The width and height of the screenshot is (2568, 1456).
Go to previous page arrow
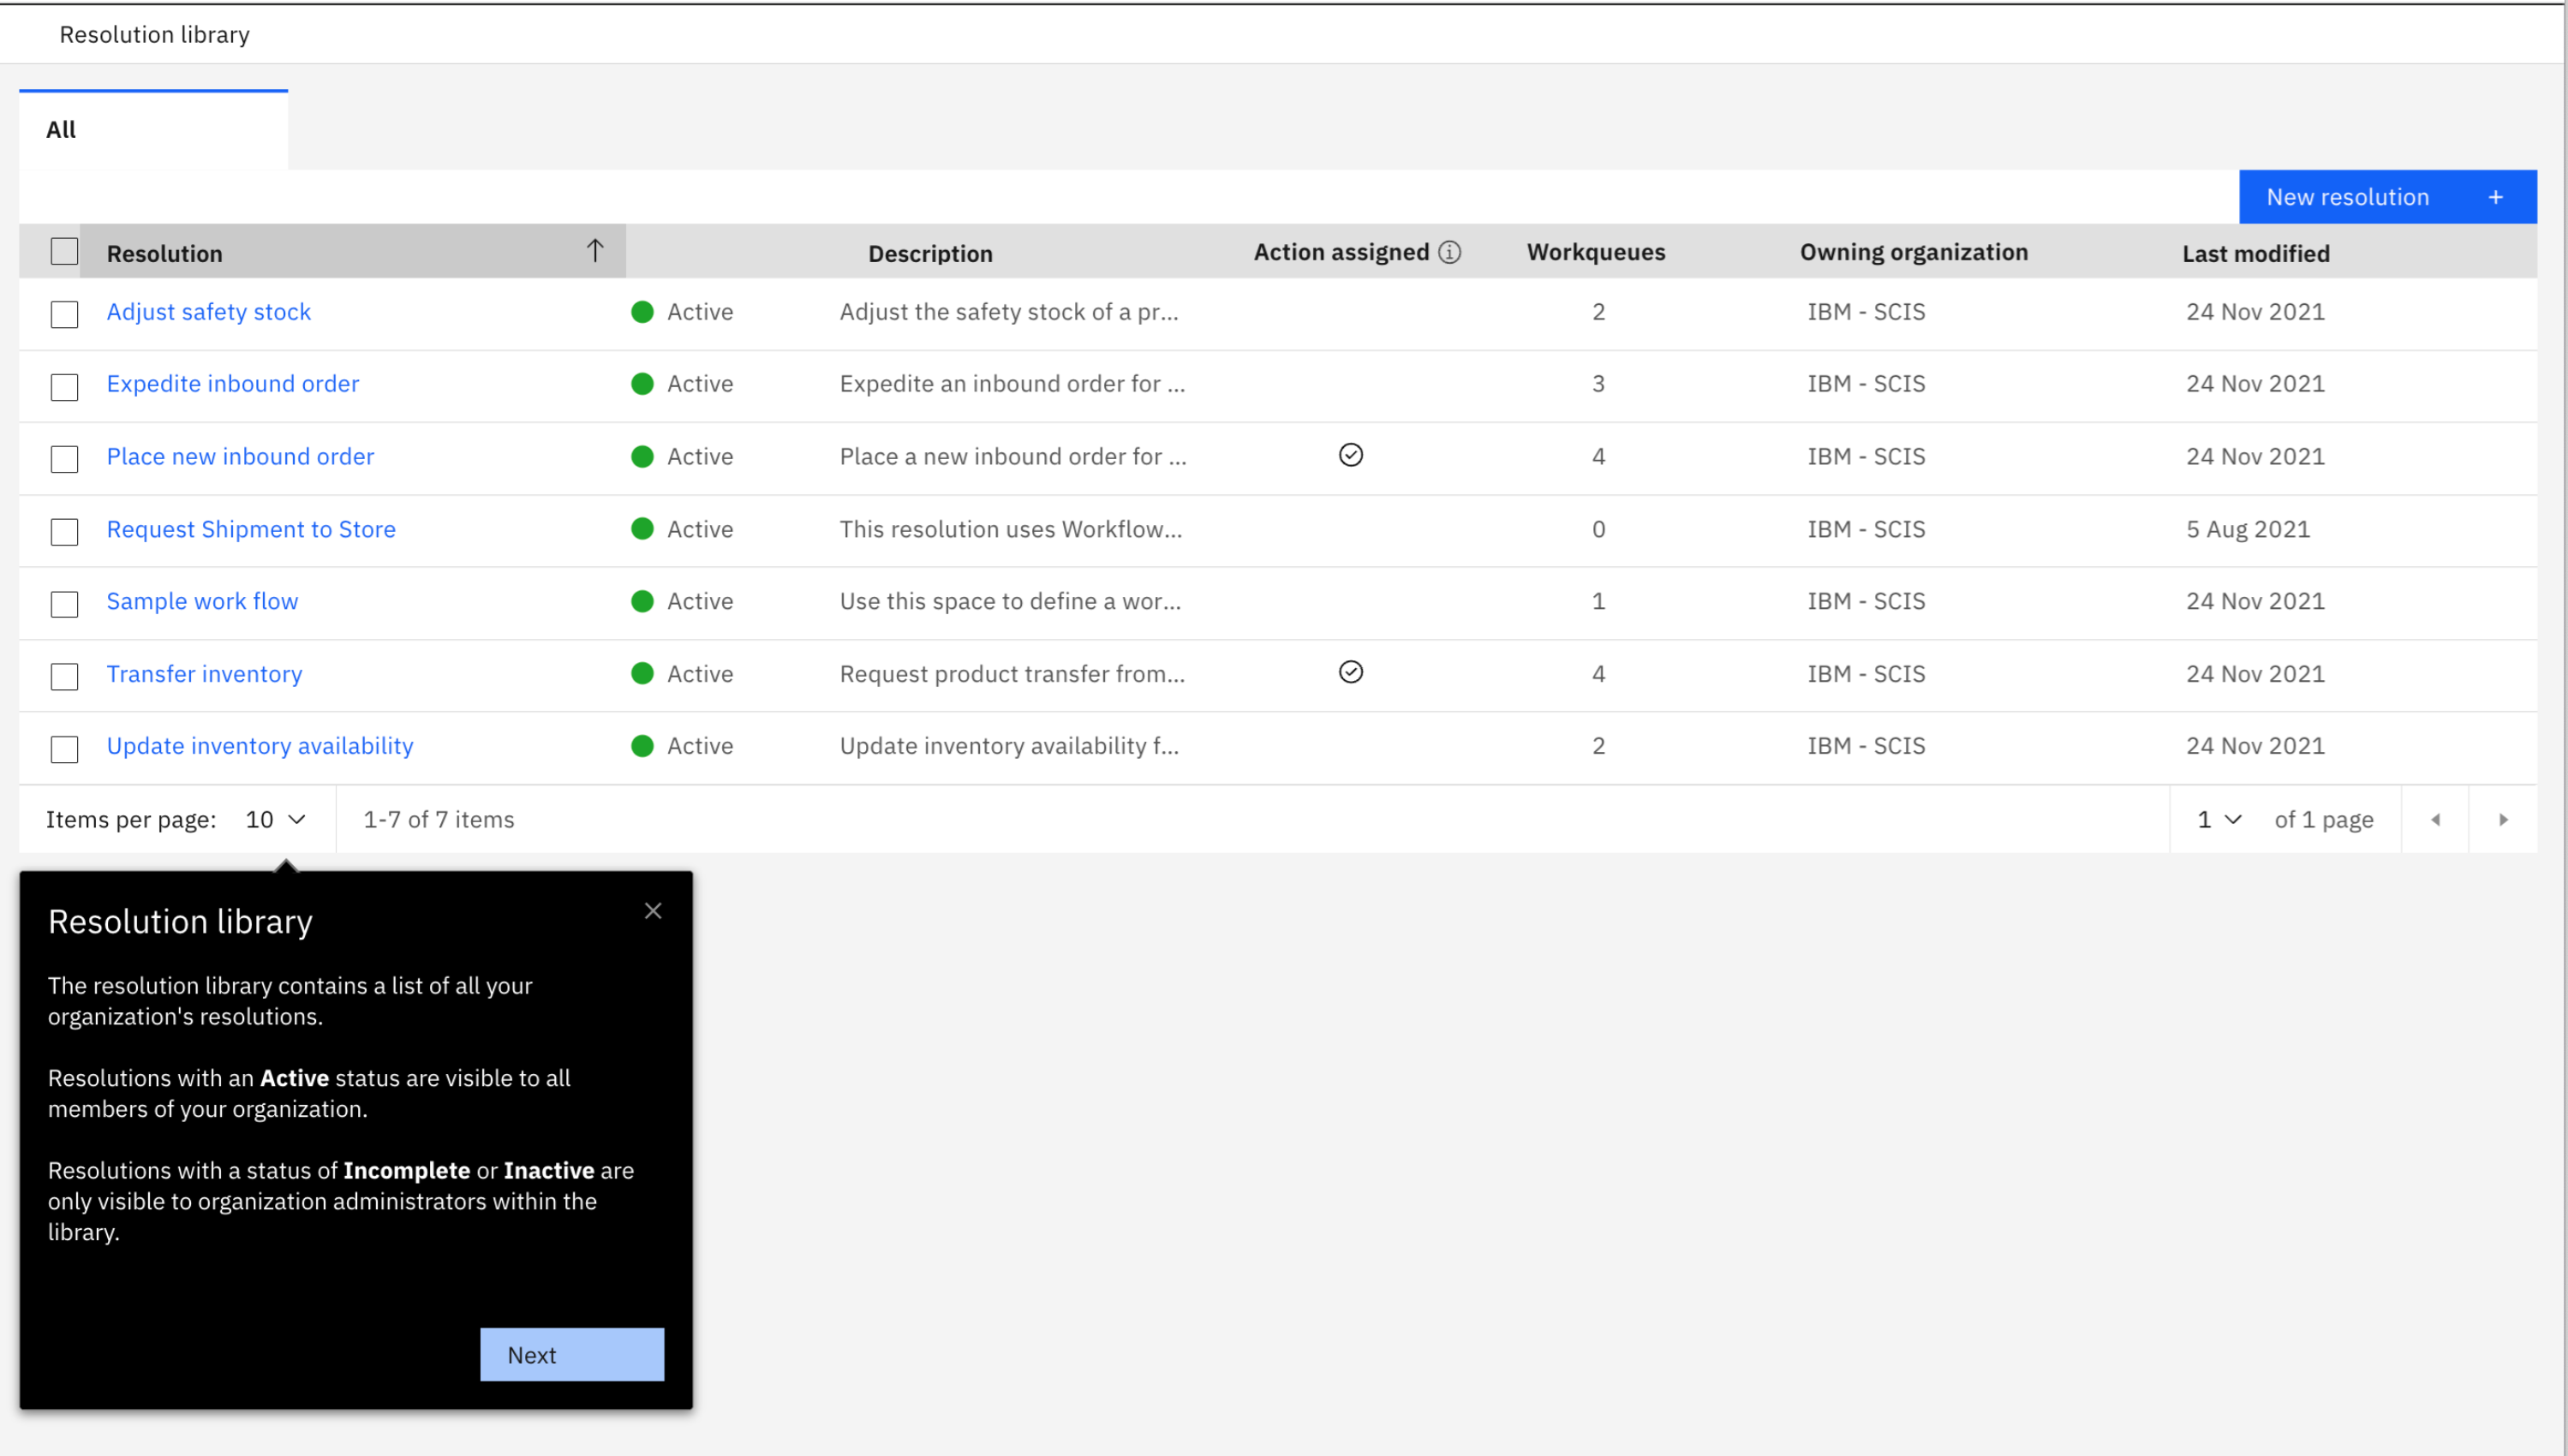(2435, 820)
